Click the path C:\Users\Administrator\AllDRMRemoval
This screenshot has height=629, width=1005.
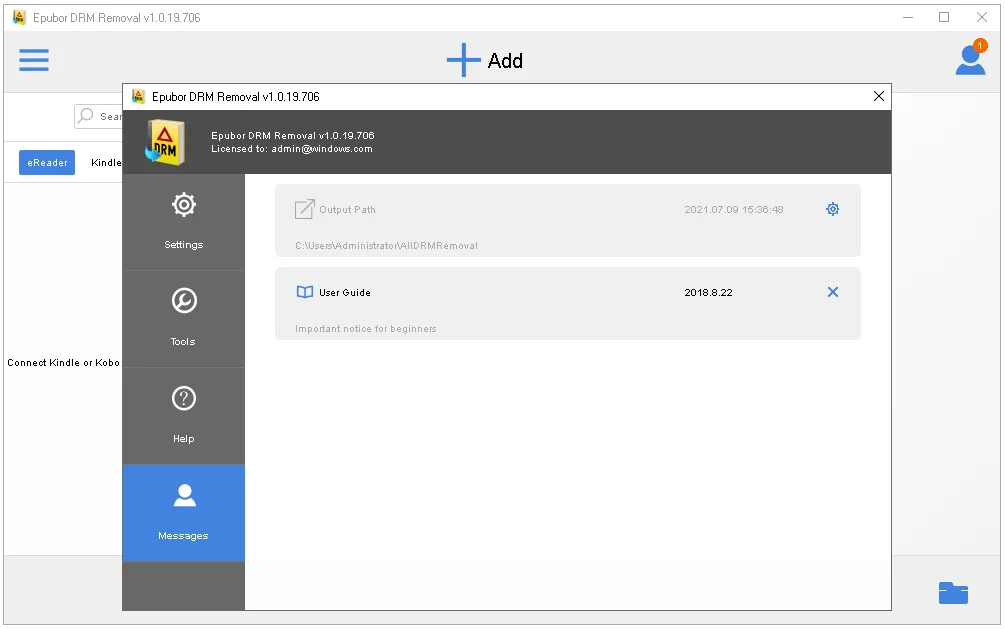pyautogui.click(x=386, y=246)
